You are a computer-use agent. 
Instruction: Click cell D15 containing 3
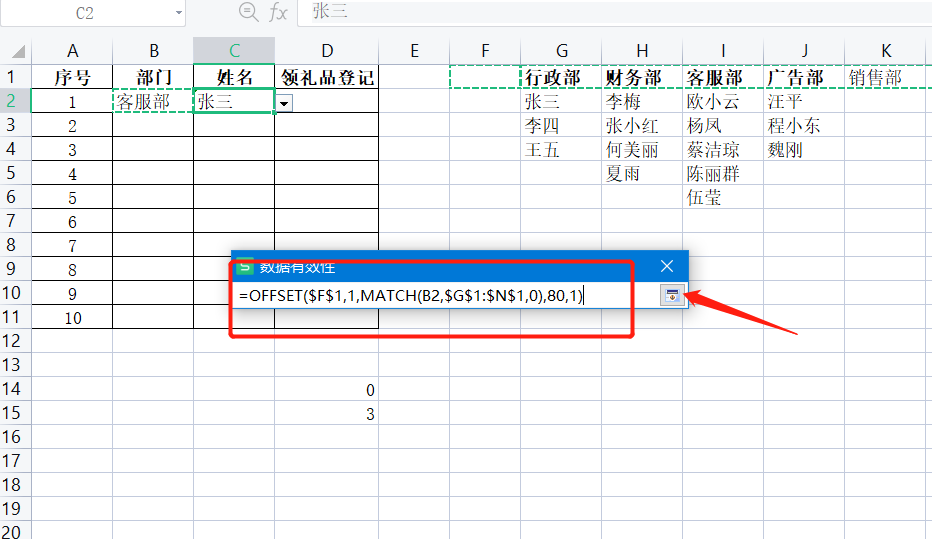point(327,413)
